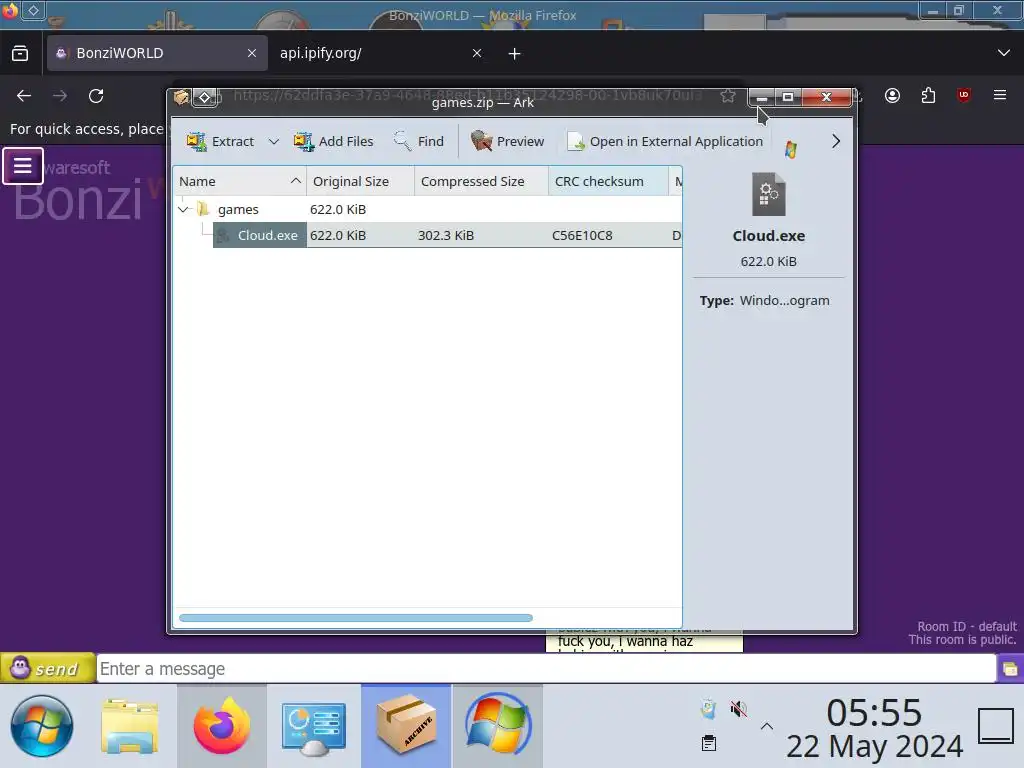Click the Firefox taskbar icon
The image size is (1024, 768).
(221, 726)
